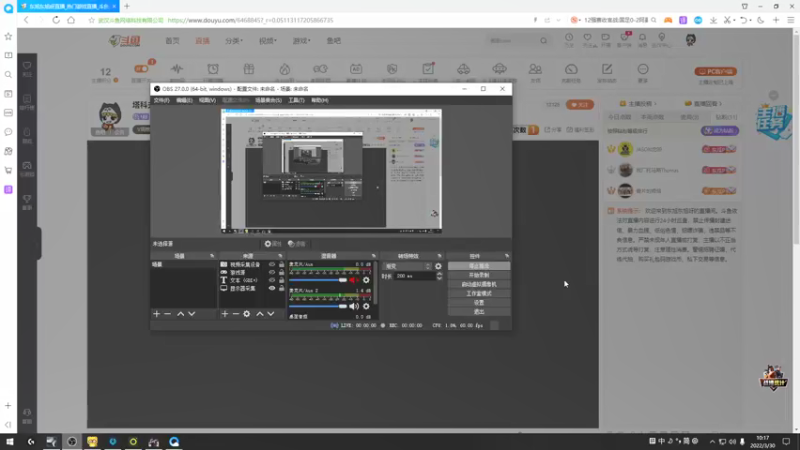Toggle the lock on the 文本 (GDI+) source
The image size is (800, 450).
click(x=282, y=280)
